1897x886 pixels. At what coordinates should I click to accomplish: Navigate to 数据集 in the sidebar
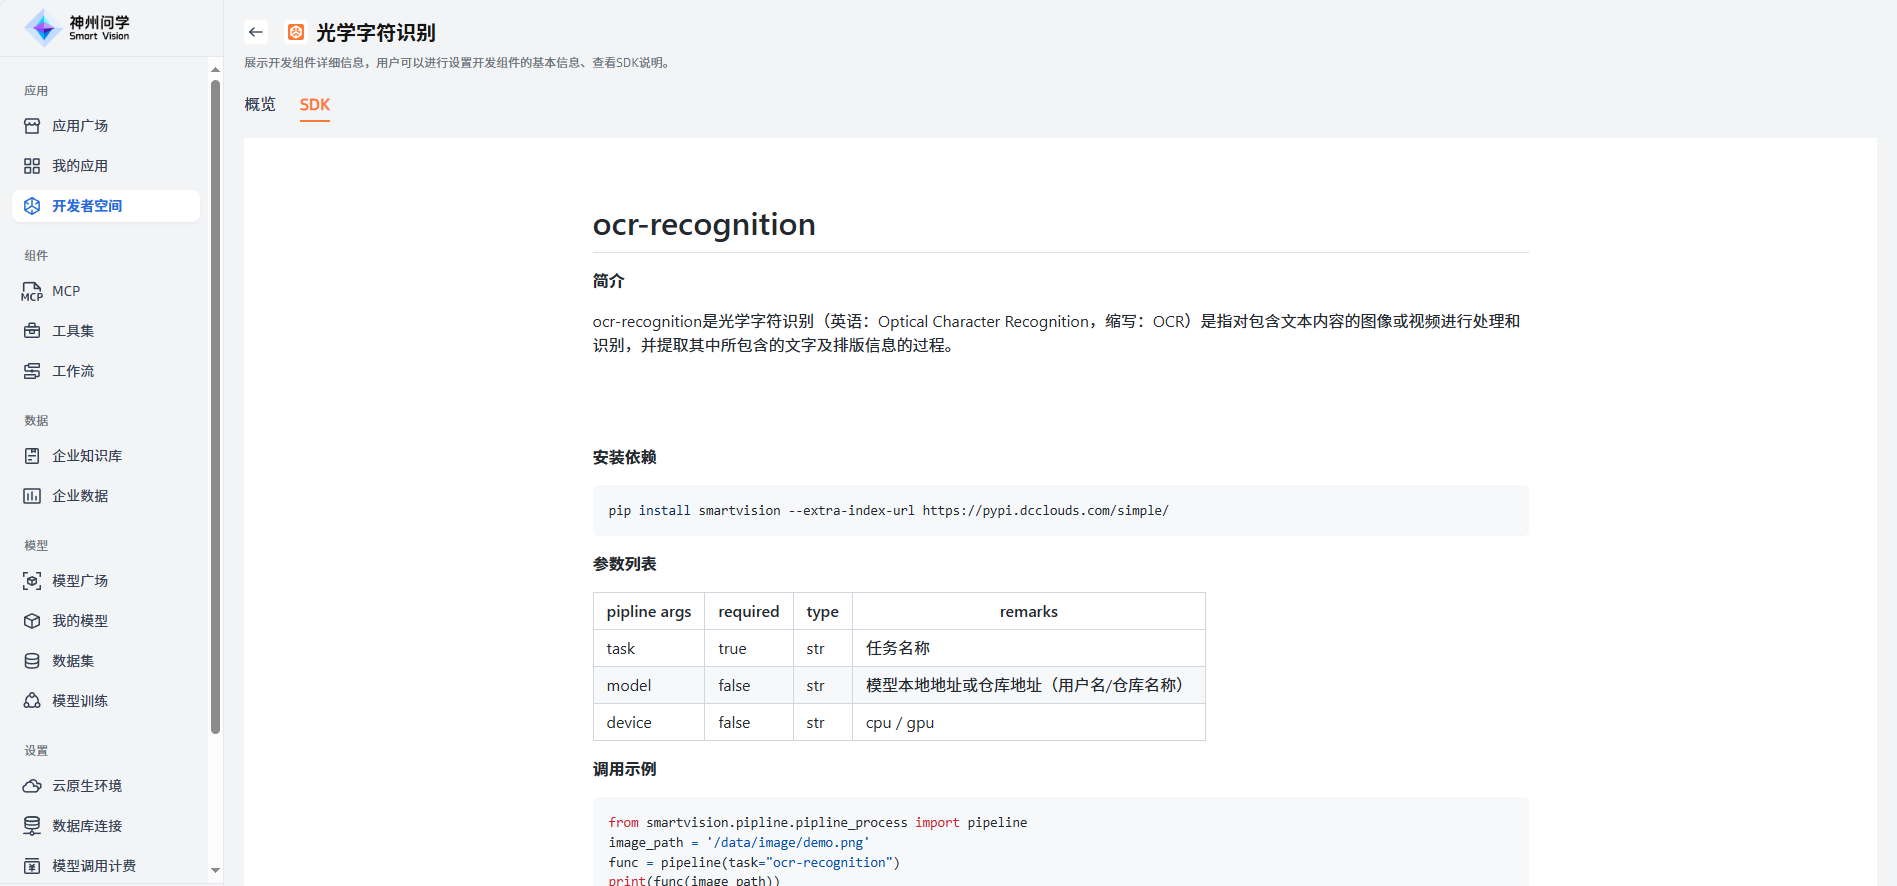pyautogui.click(x=73, y=661)
